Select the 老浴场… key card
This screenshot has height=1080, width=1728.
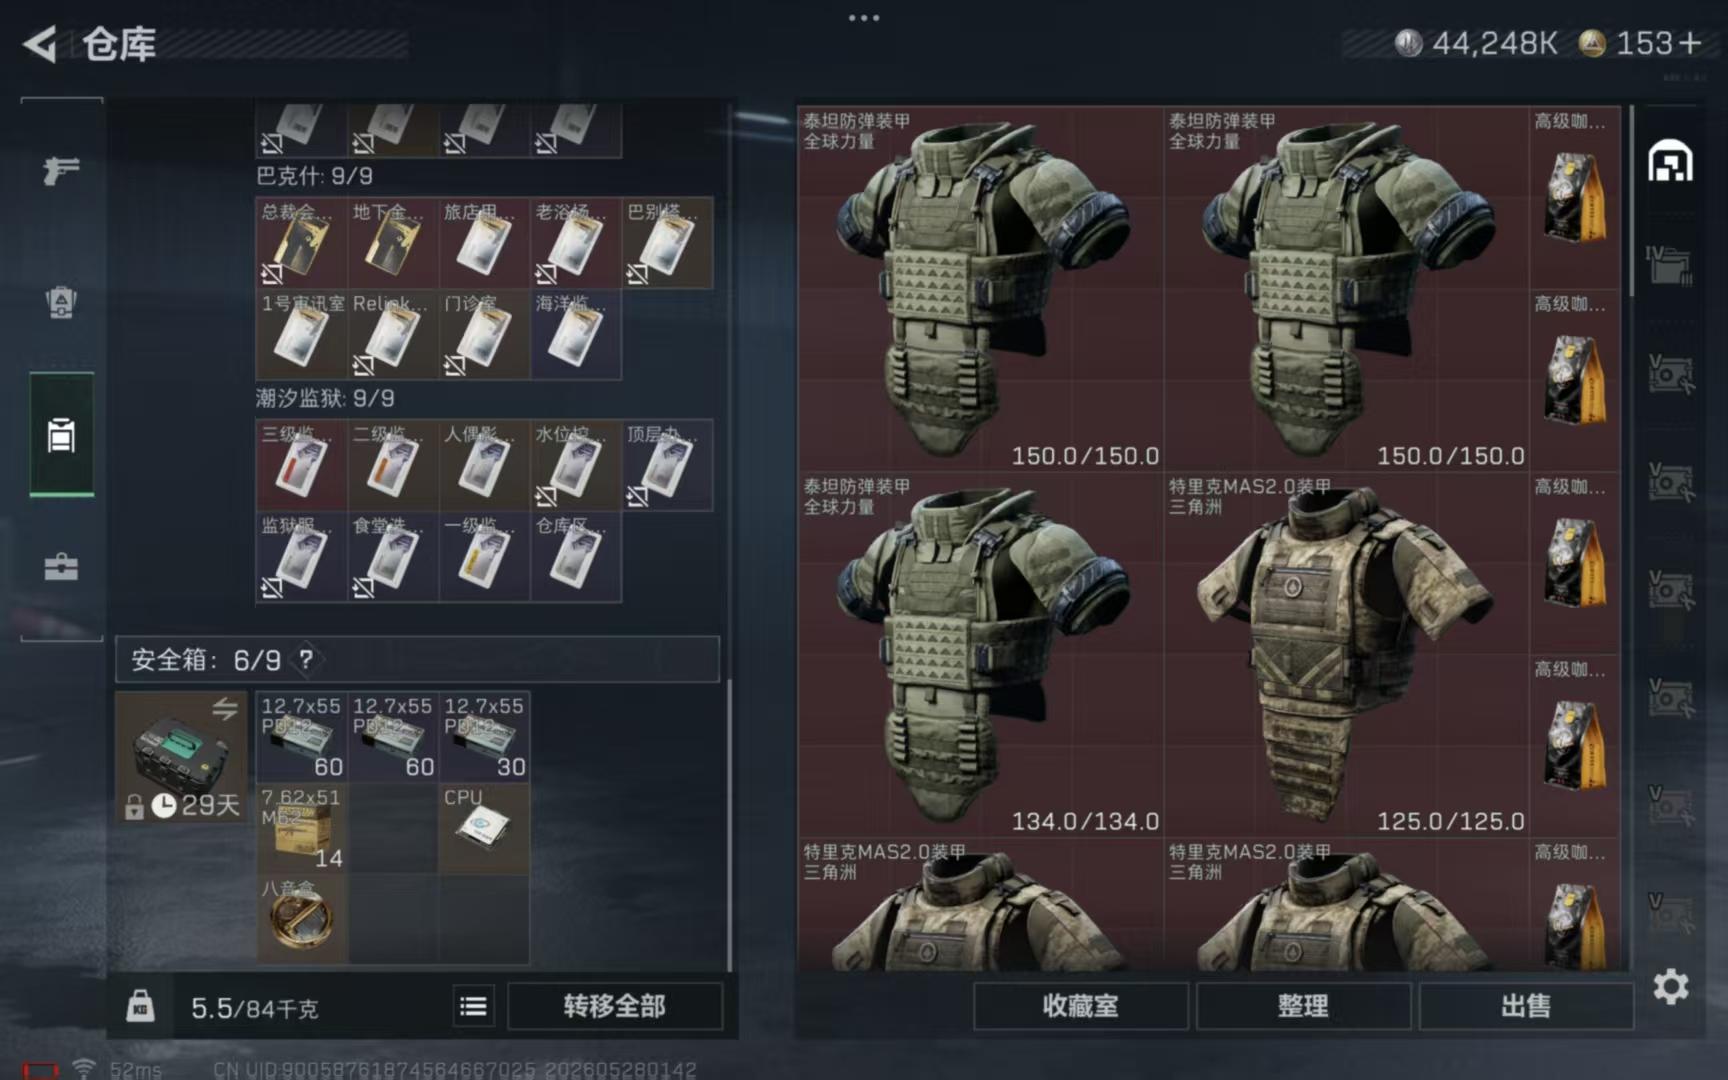[576, 243]
